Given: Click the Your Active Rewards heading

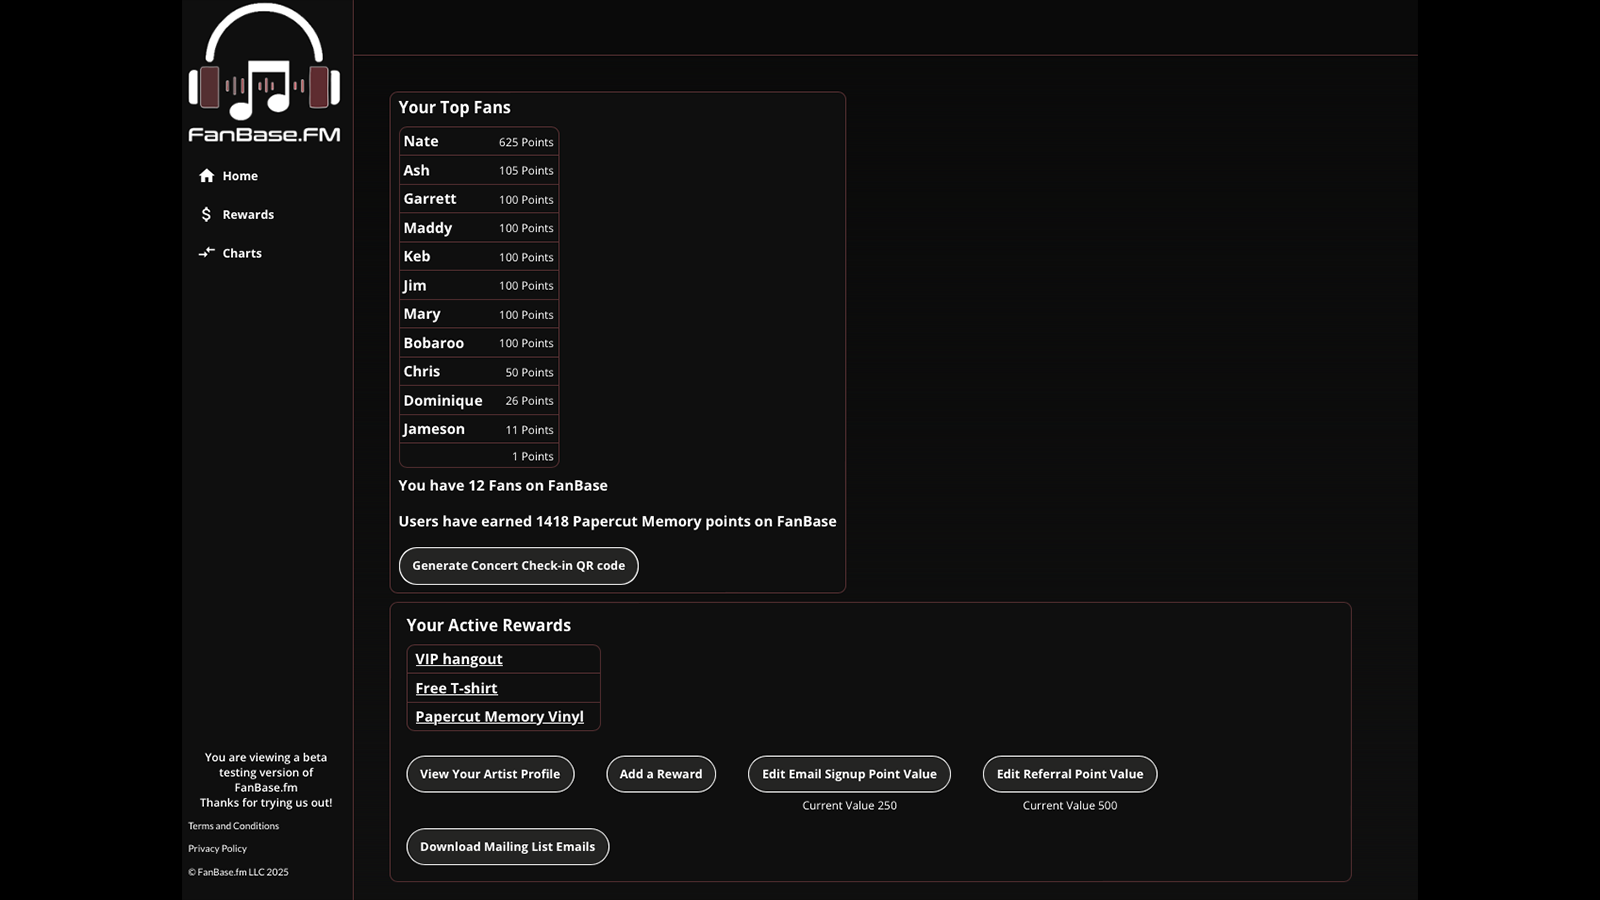Looking at the screenshot, I should 489,626.
